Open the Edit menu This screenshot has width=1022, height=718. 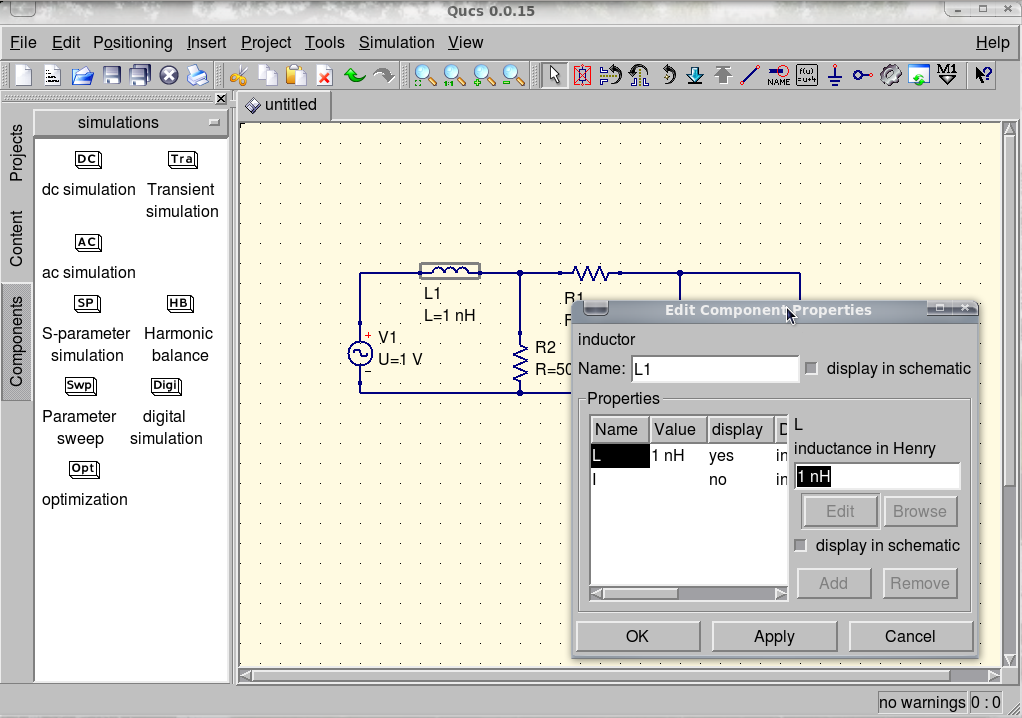coord(66,42)
